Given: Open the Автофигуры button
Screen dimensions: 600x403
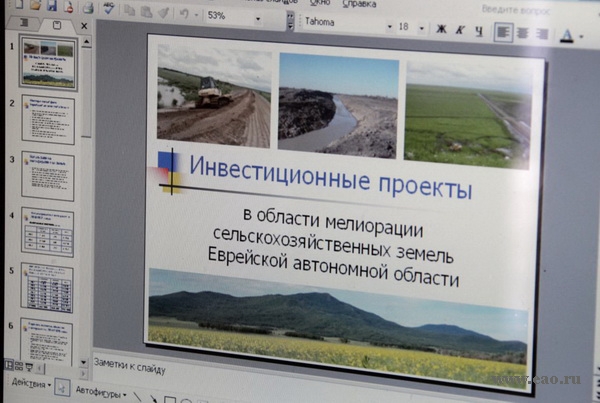Looking at the screenshot, I should pyautogui.click(x=100, y=394).
